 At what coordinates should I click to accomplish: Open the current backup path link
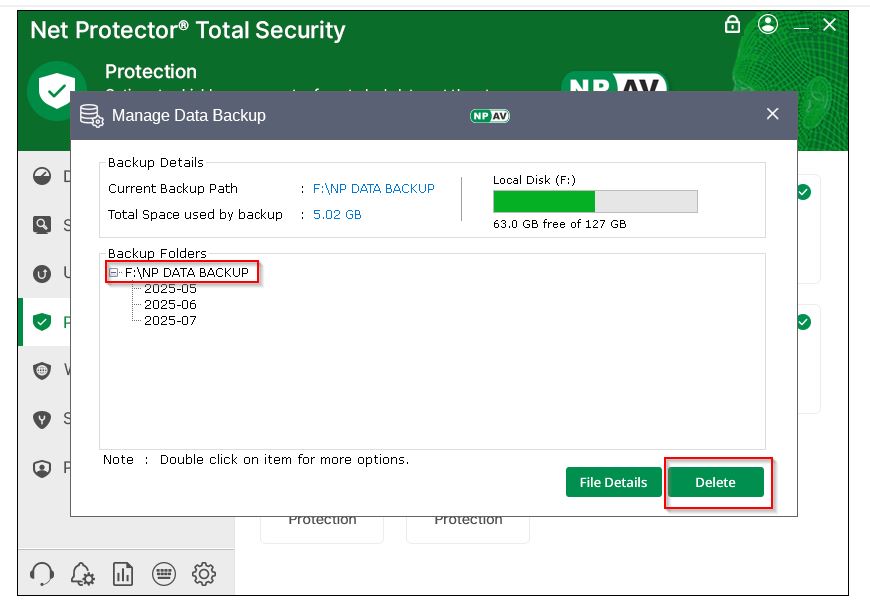(x=373, y=188)
